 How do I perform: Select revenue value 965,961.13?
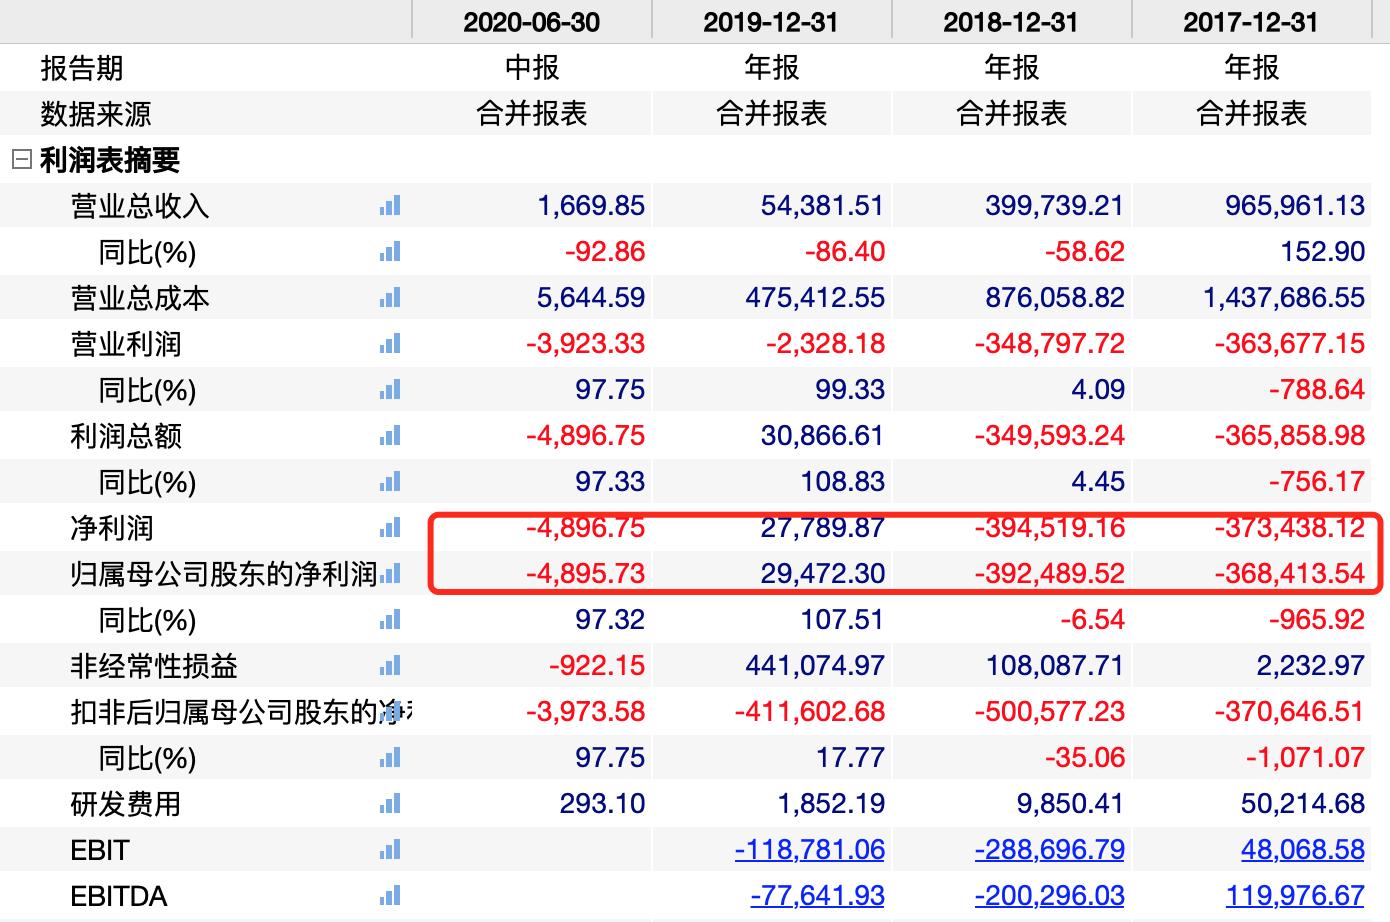coord(1295,206)
